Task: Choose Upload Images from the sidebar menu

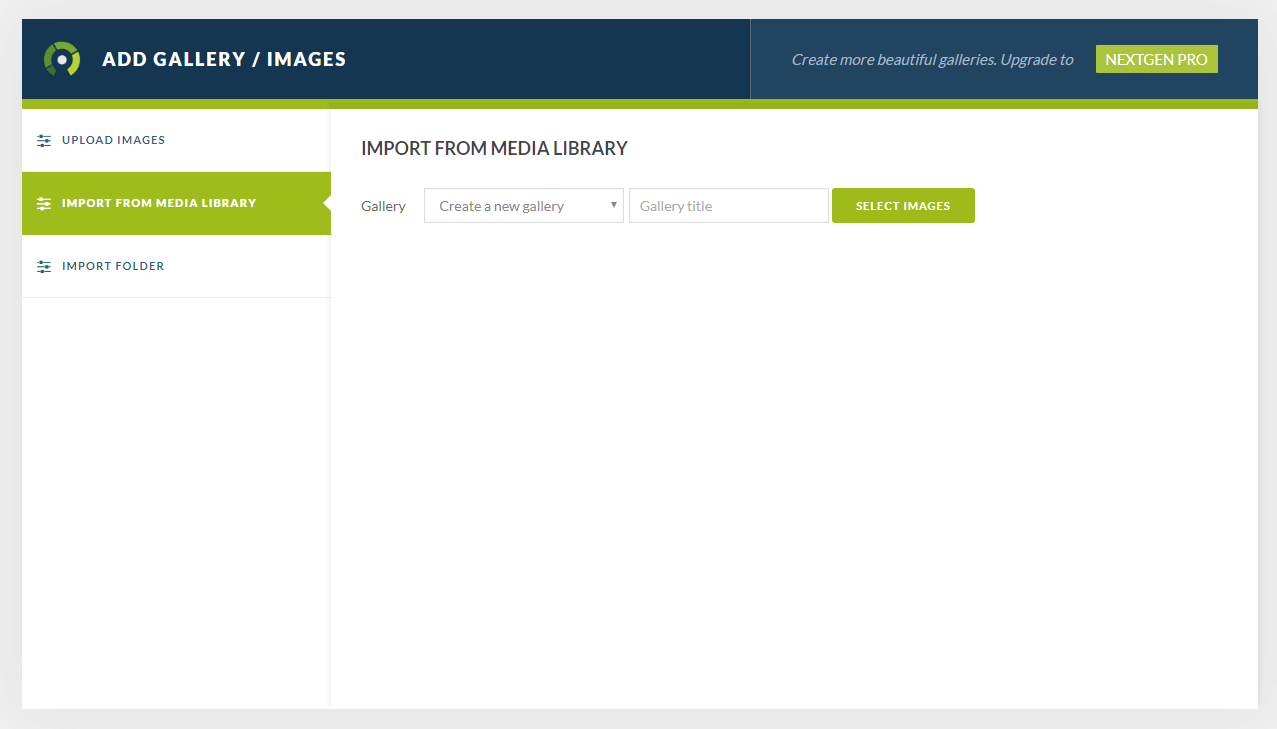Action: [113, 139]
